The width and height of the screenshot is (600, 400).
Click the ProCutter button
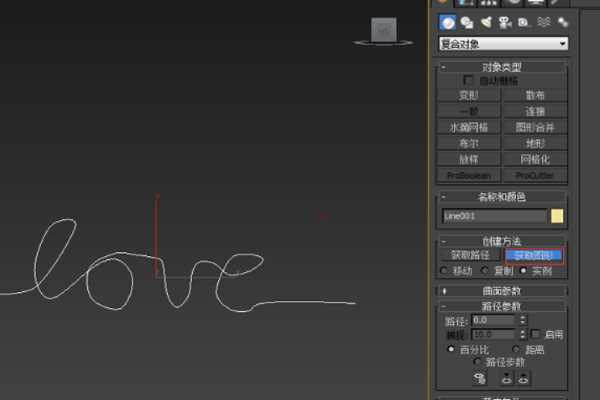535,175
